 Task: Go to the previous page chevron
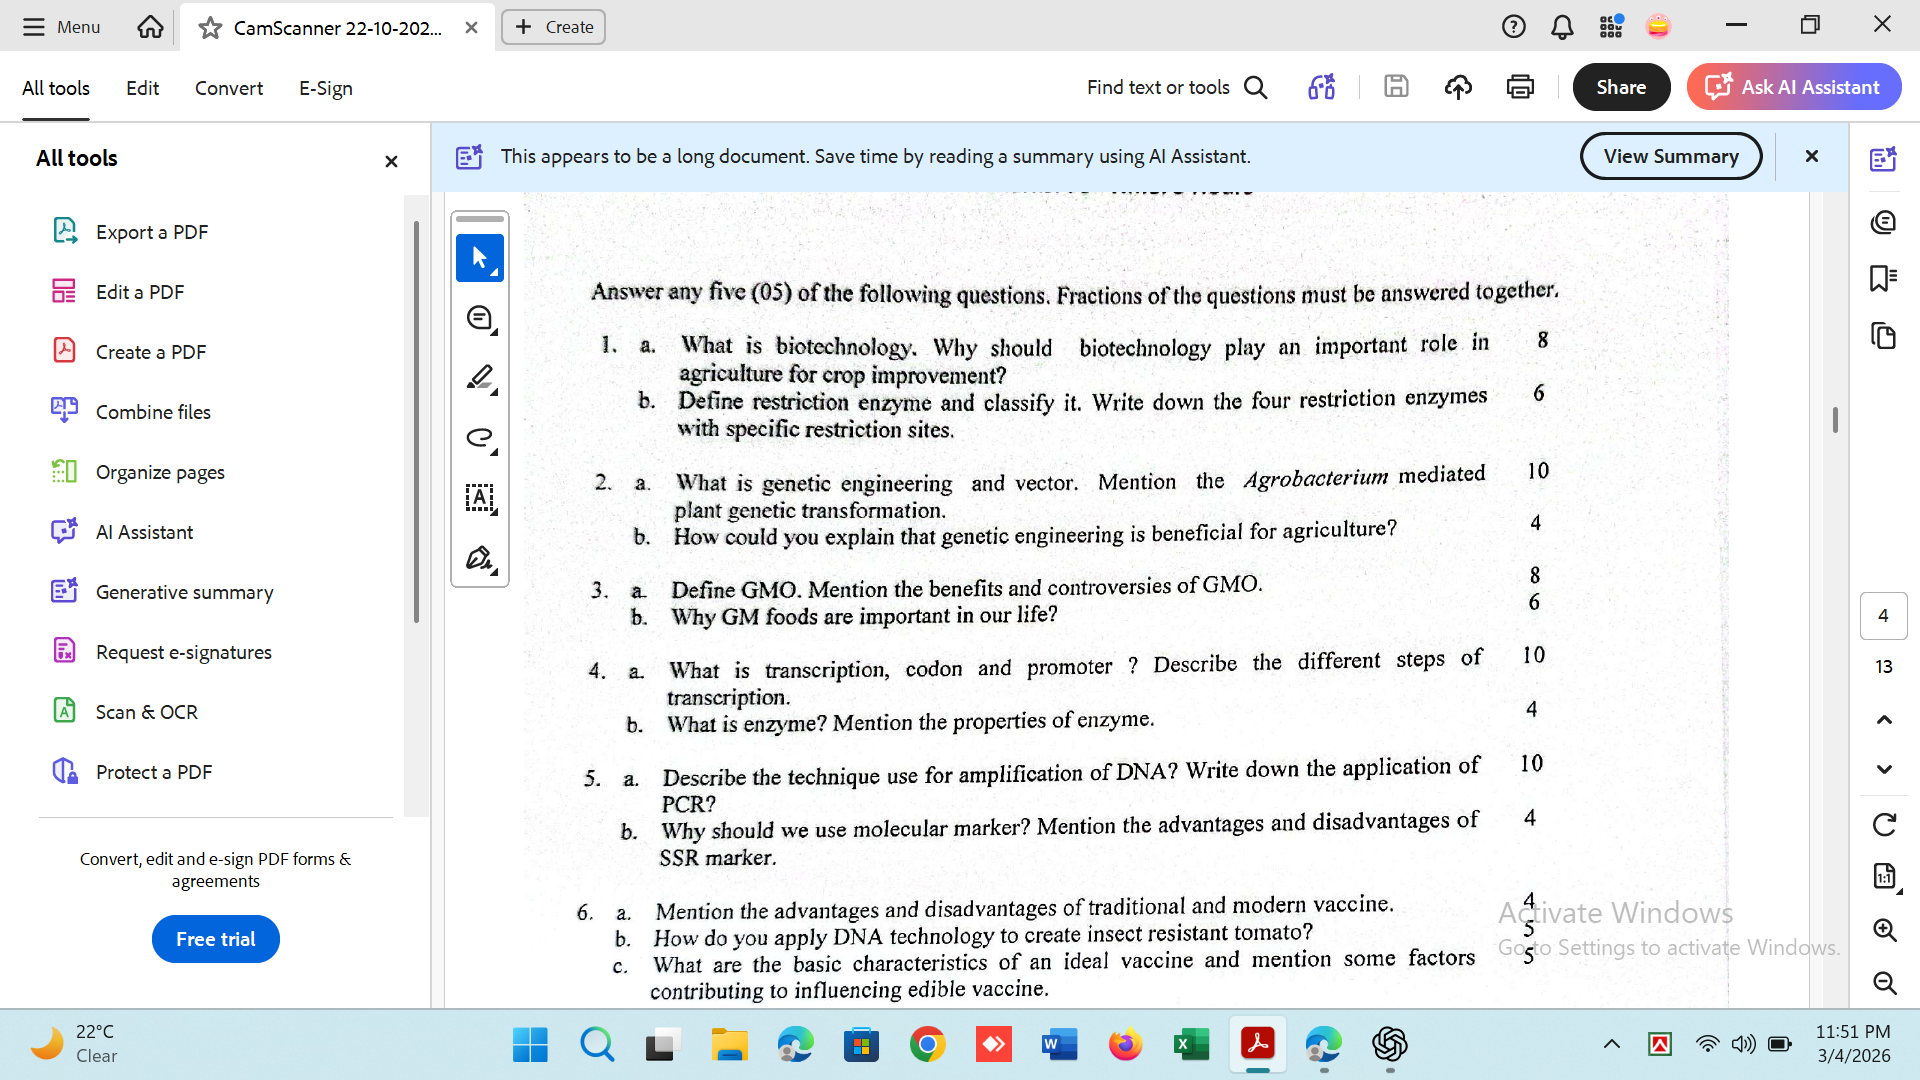(1884, 720)
